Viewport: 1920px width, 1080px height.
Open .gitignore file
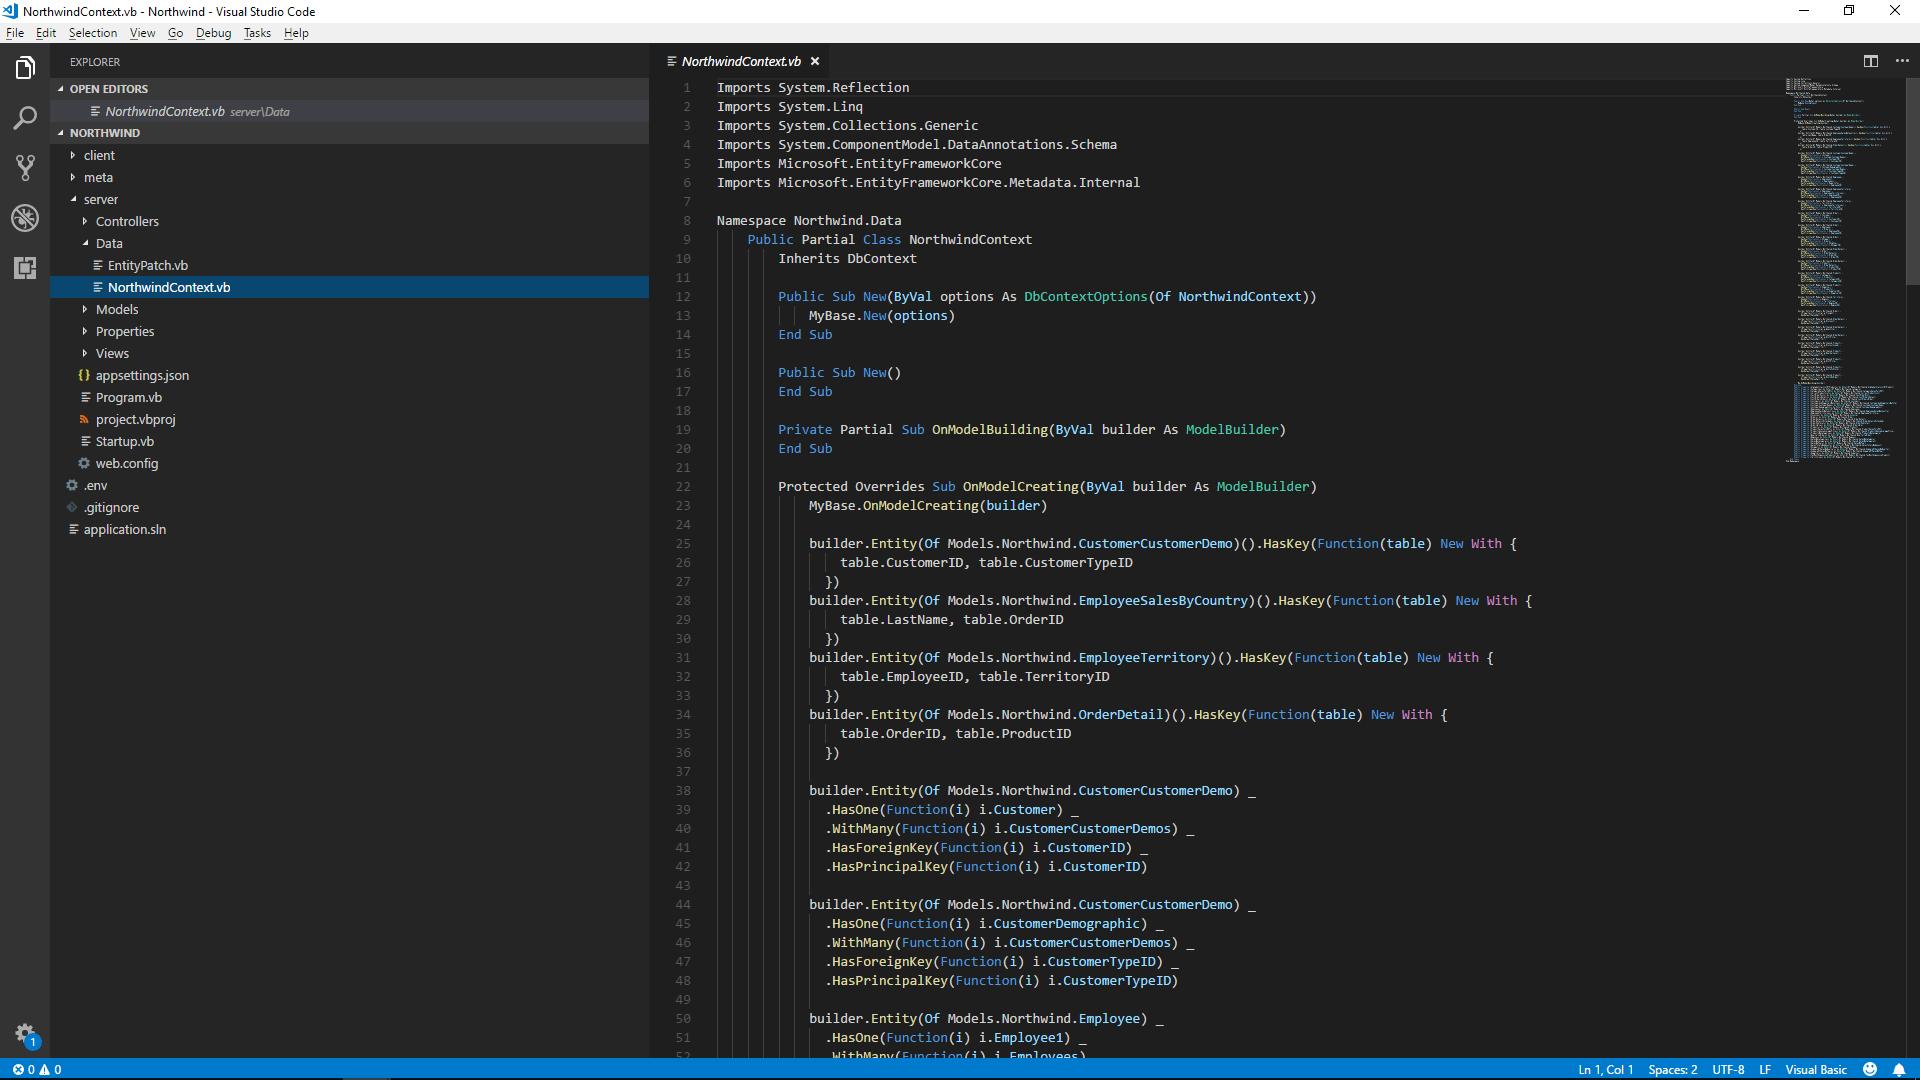coord(349,507)
